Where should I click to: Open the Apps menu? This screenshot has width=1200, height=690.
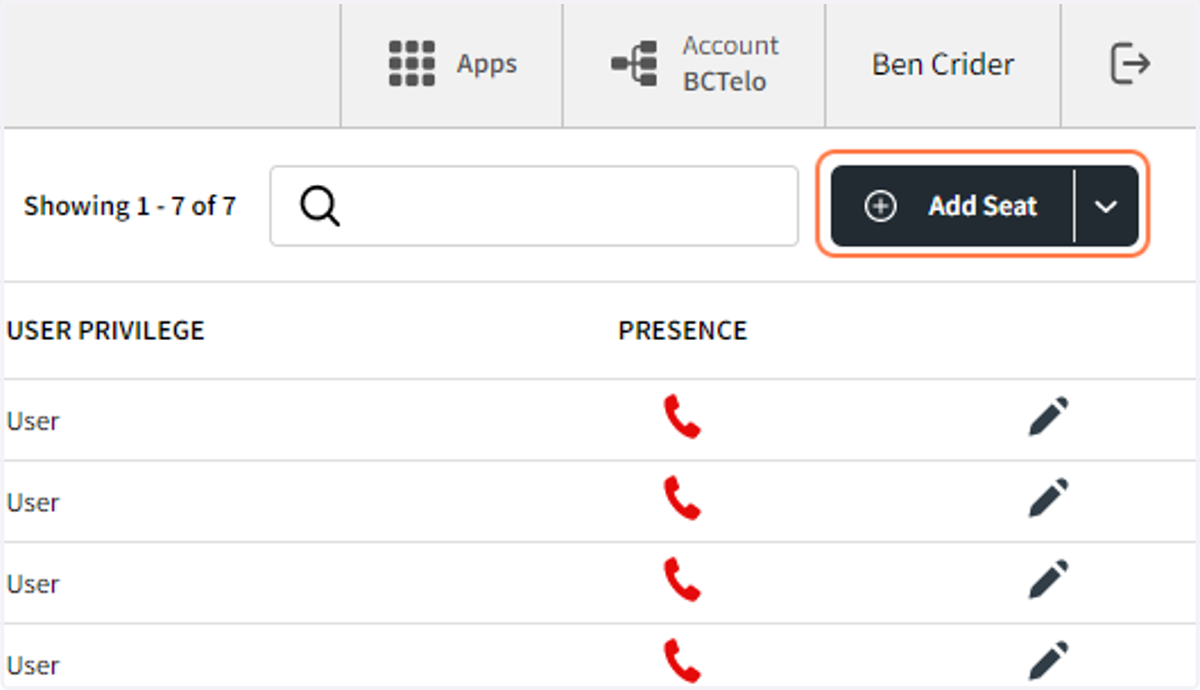pos(452,64)
